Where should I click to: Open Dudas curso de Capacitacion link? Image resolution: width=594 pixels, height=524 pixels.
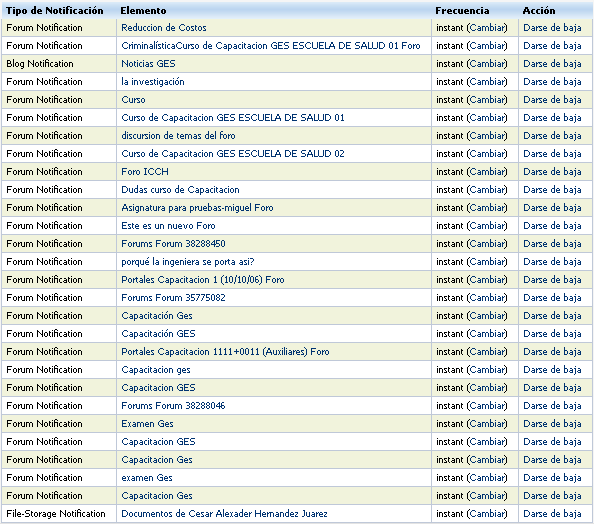[180, 190]
